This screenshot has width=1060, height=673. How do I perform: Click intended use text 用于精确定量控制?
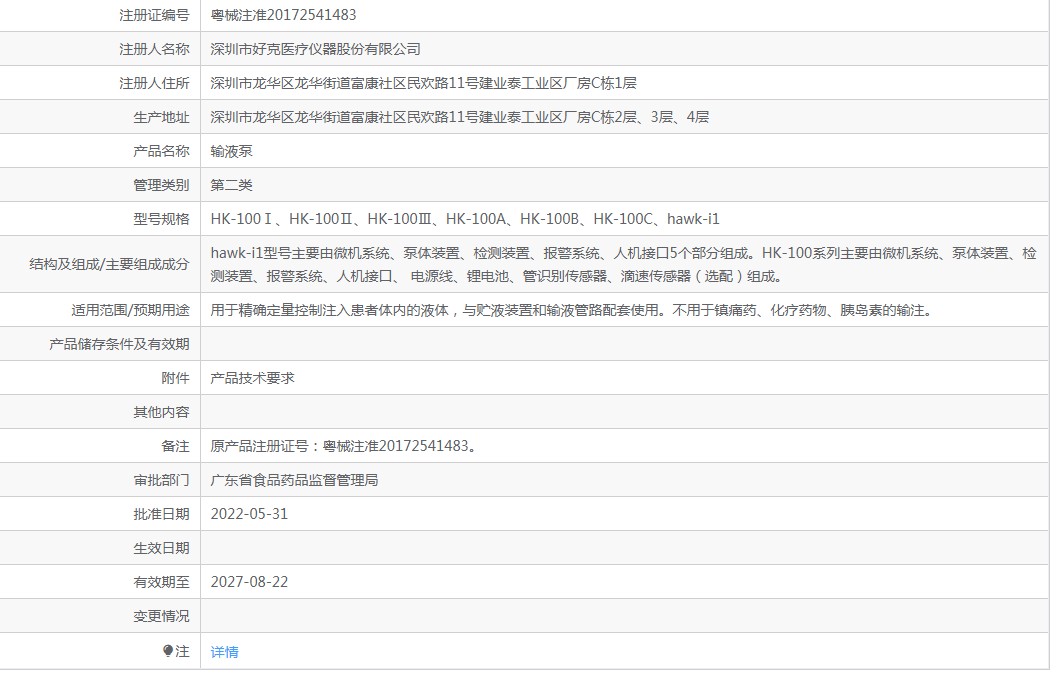(573, 310)
